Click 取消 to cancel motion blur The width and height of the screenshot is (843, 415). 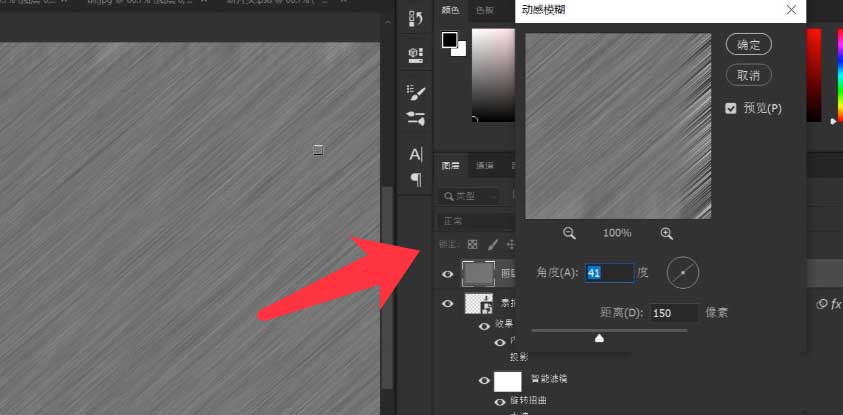[x=748, y=75]
